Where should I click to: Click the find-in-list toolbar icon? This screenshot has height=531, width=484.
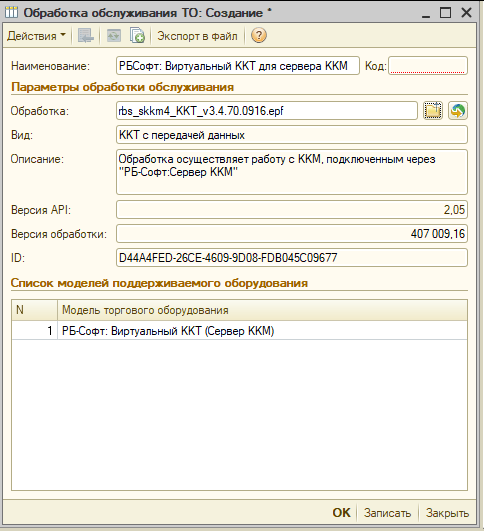[x=86, y=36]
